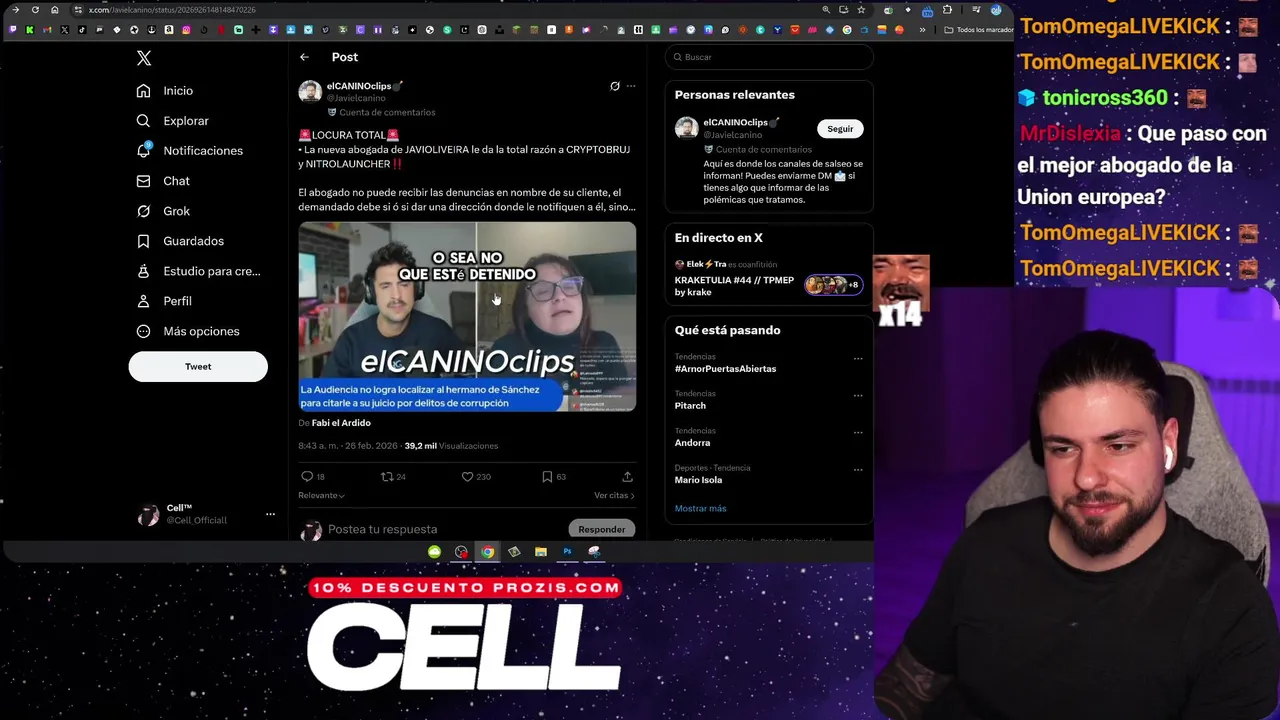
Task: Click Chrome icon in taskbar
Action: (x=487, y=552)
